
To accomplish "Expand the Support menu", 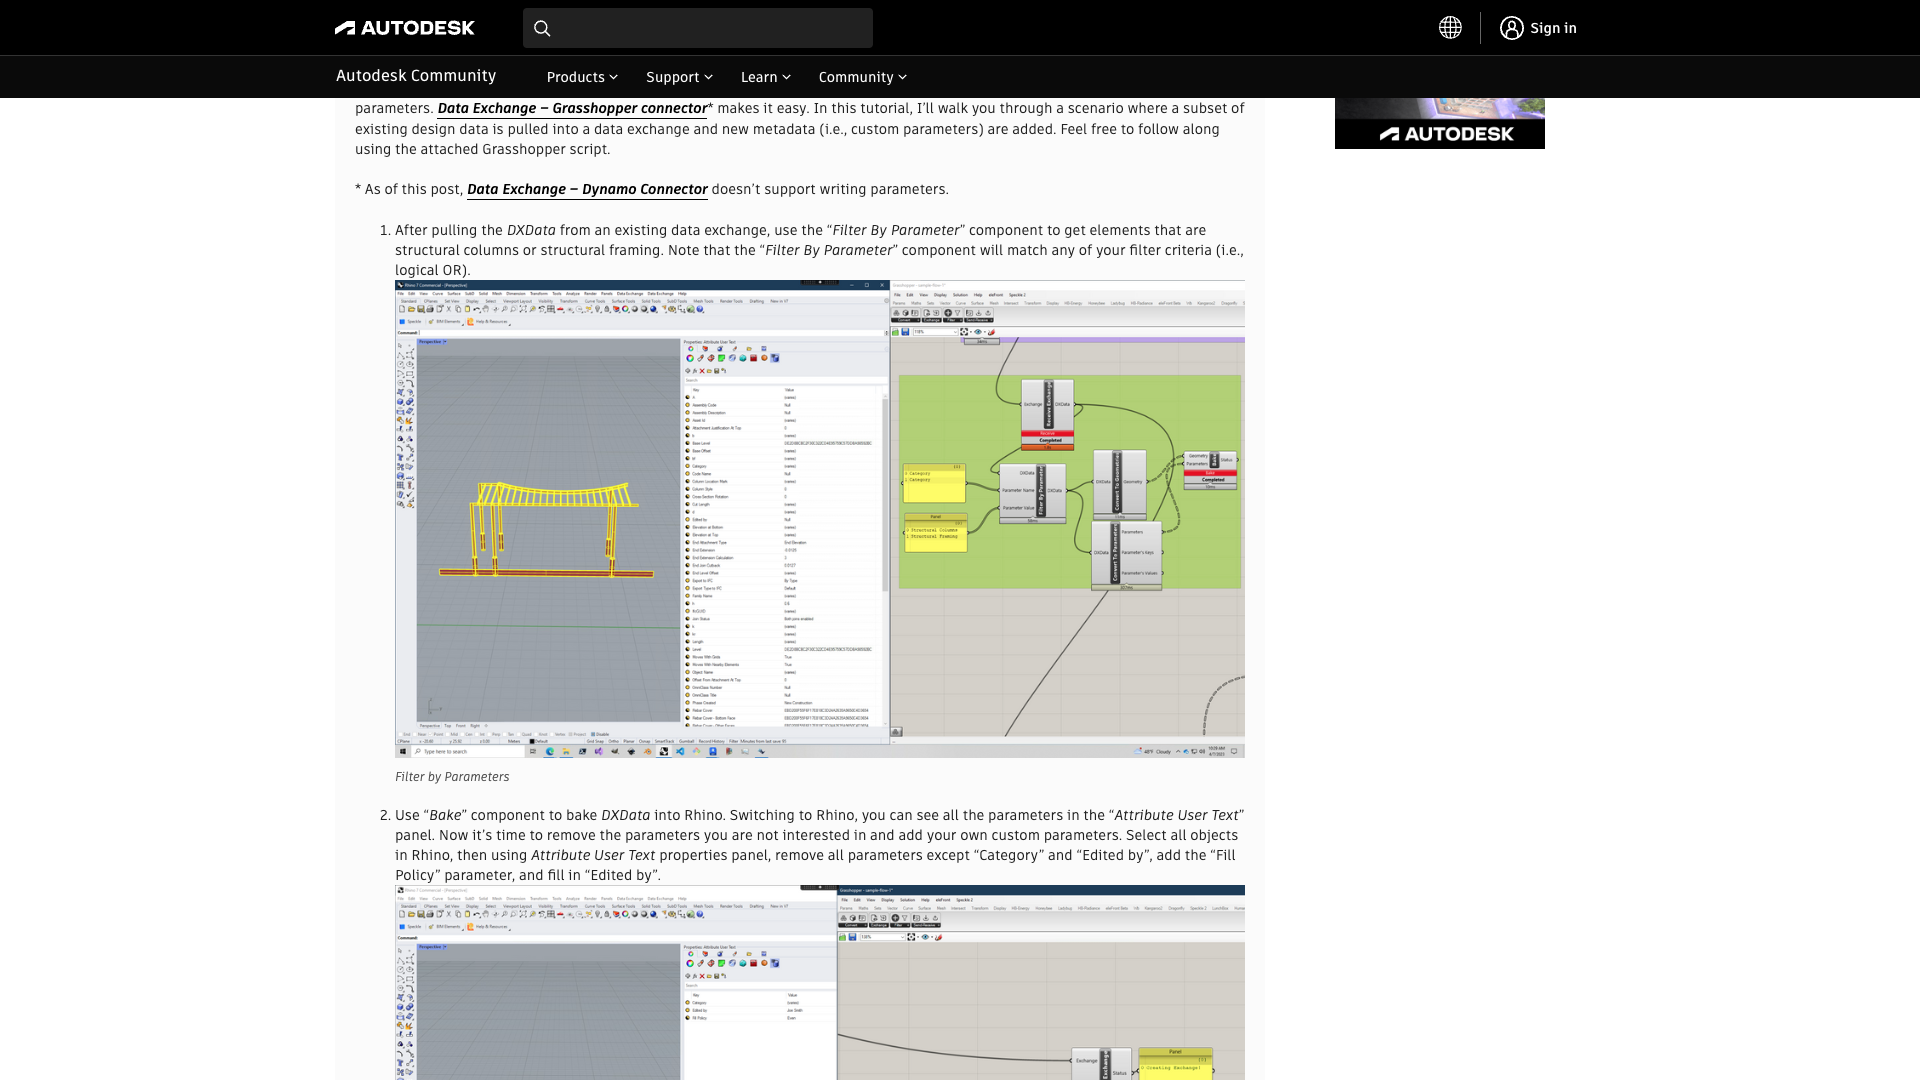I will click(x=679, y=77).
